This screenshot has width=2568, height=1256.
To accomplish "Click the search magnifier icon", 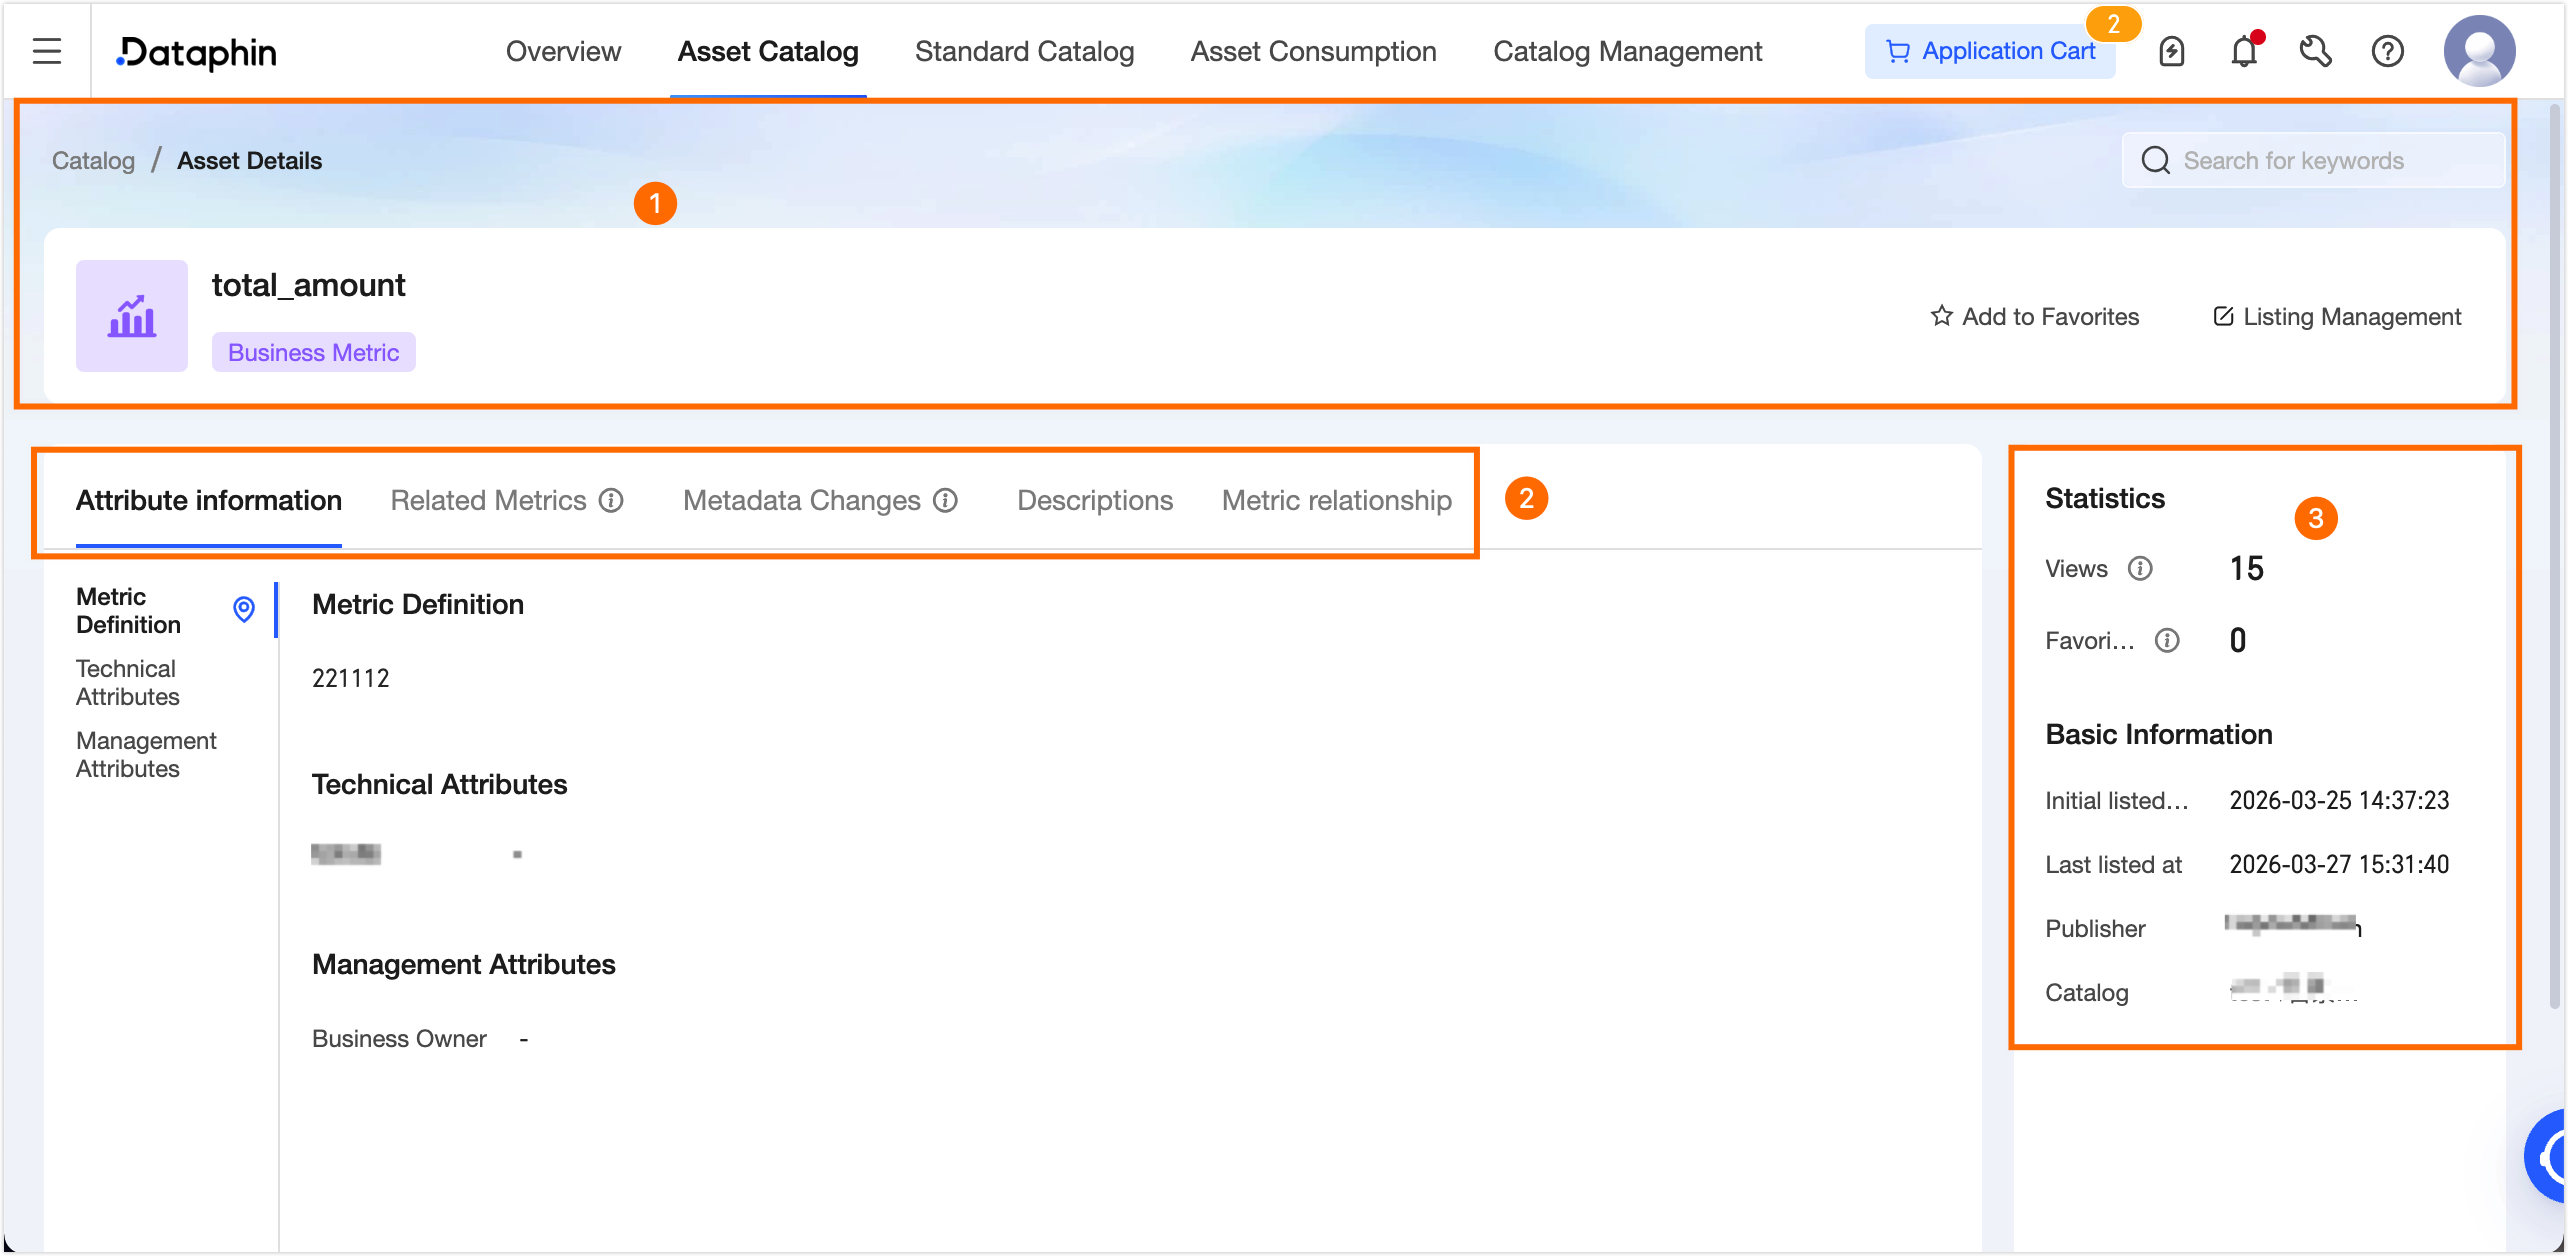I will (2155, 161).
